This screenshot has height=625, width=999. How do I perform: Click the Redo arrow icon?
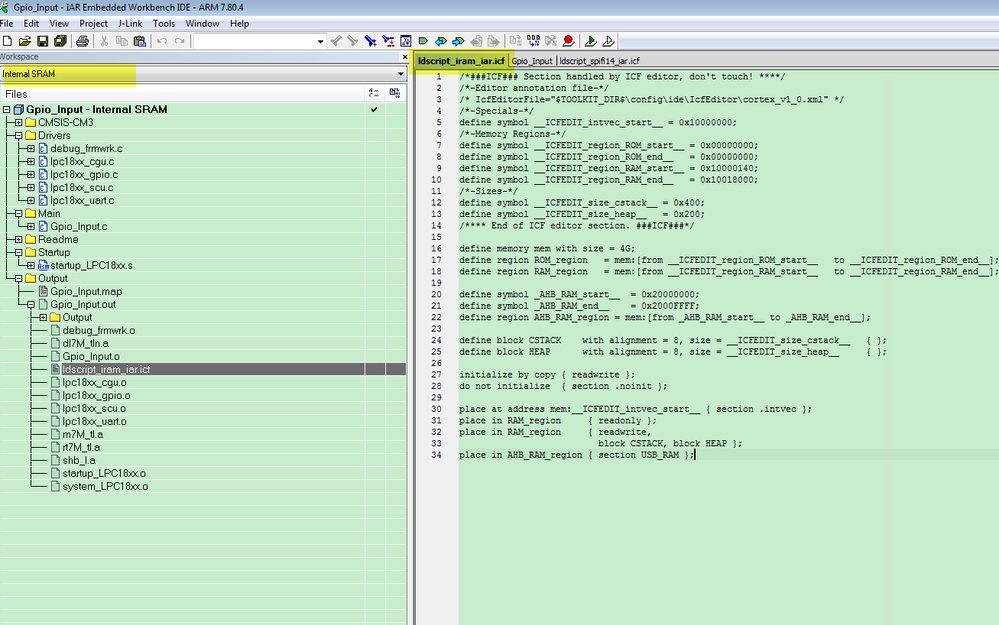tap(180, 41)
